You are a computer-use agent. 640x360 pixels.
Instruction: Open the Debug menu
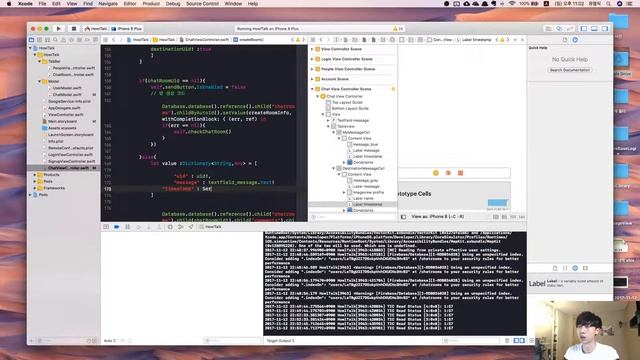(x=173, y=4)
